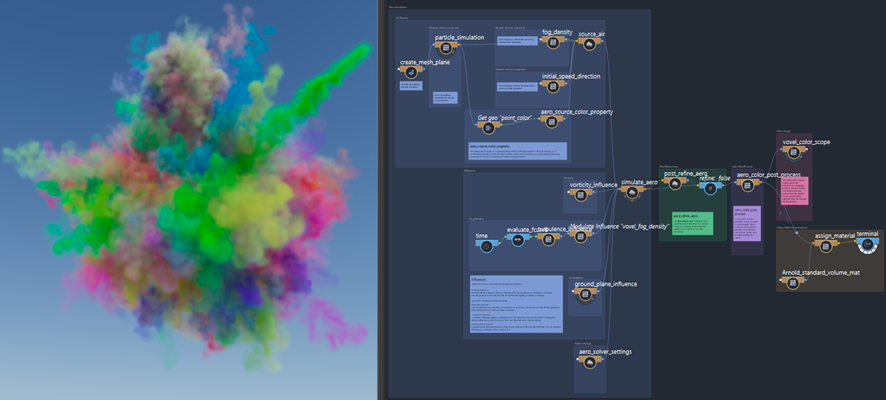This screenshot has height=400, width=886.
Task: Click the aero_source_color_property node icon
Action: coord(551,122)
